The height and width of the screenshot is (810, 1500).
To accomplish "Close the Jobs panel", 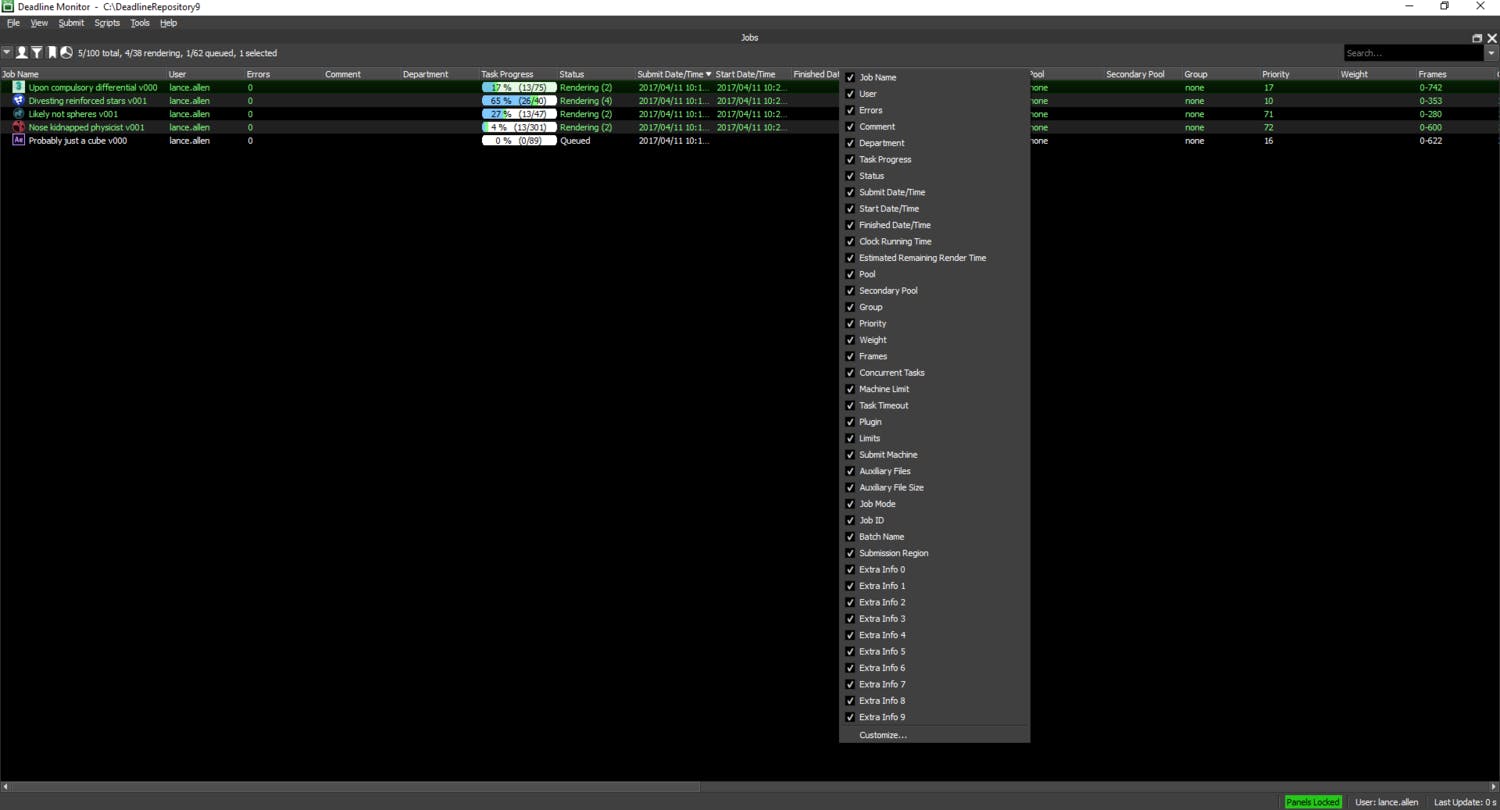I will click(x=1492, y=38).
